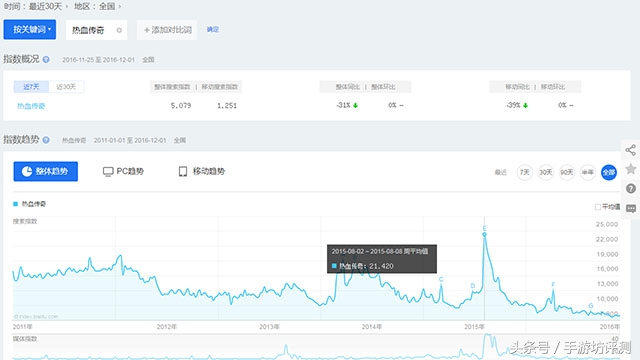Select the 全部 range button
This screenshot has height=360, width=640.
point(609,172)
